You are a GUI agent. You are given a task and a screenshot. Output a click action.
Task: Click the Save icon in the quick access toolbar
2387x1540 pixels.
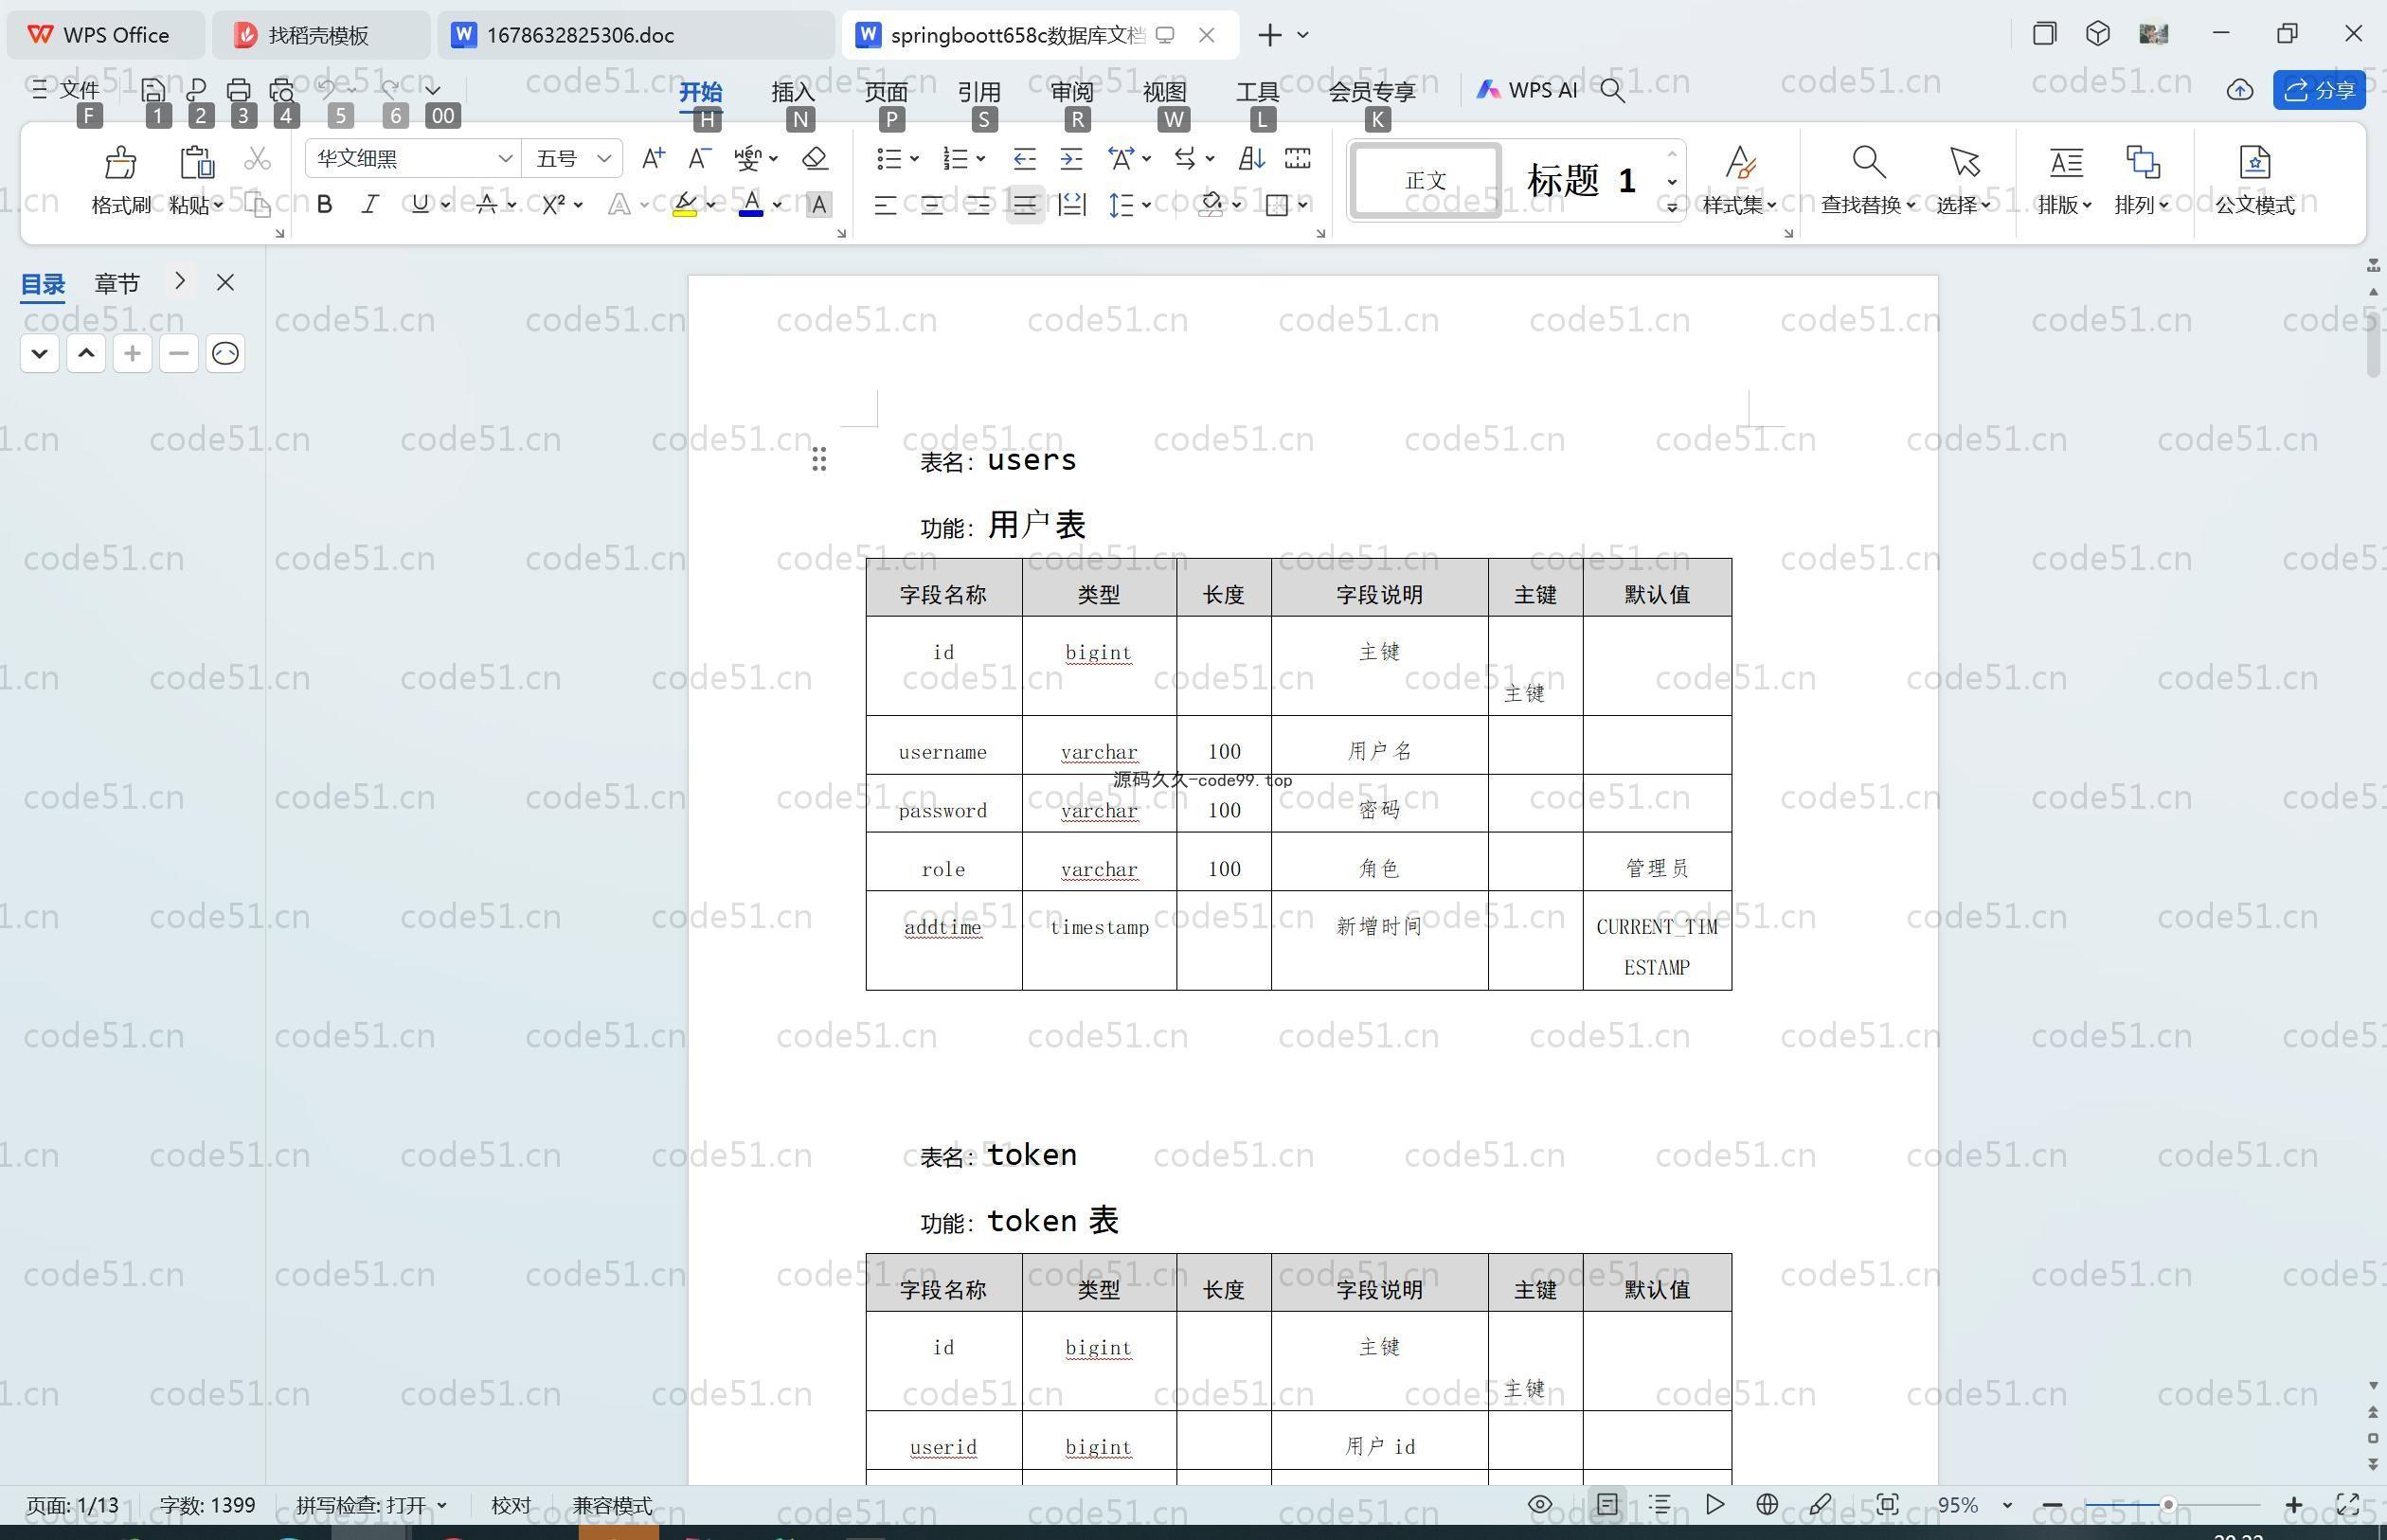coord(153,90)
